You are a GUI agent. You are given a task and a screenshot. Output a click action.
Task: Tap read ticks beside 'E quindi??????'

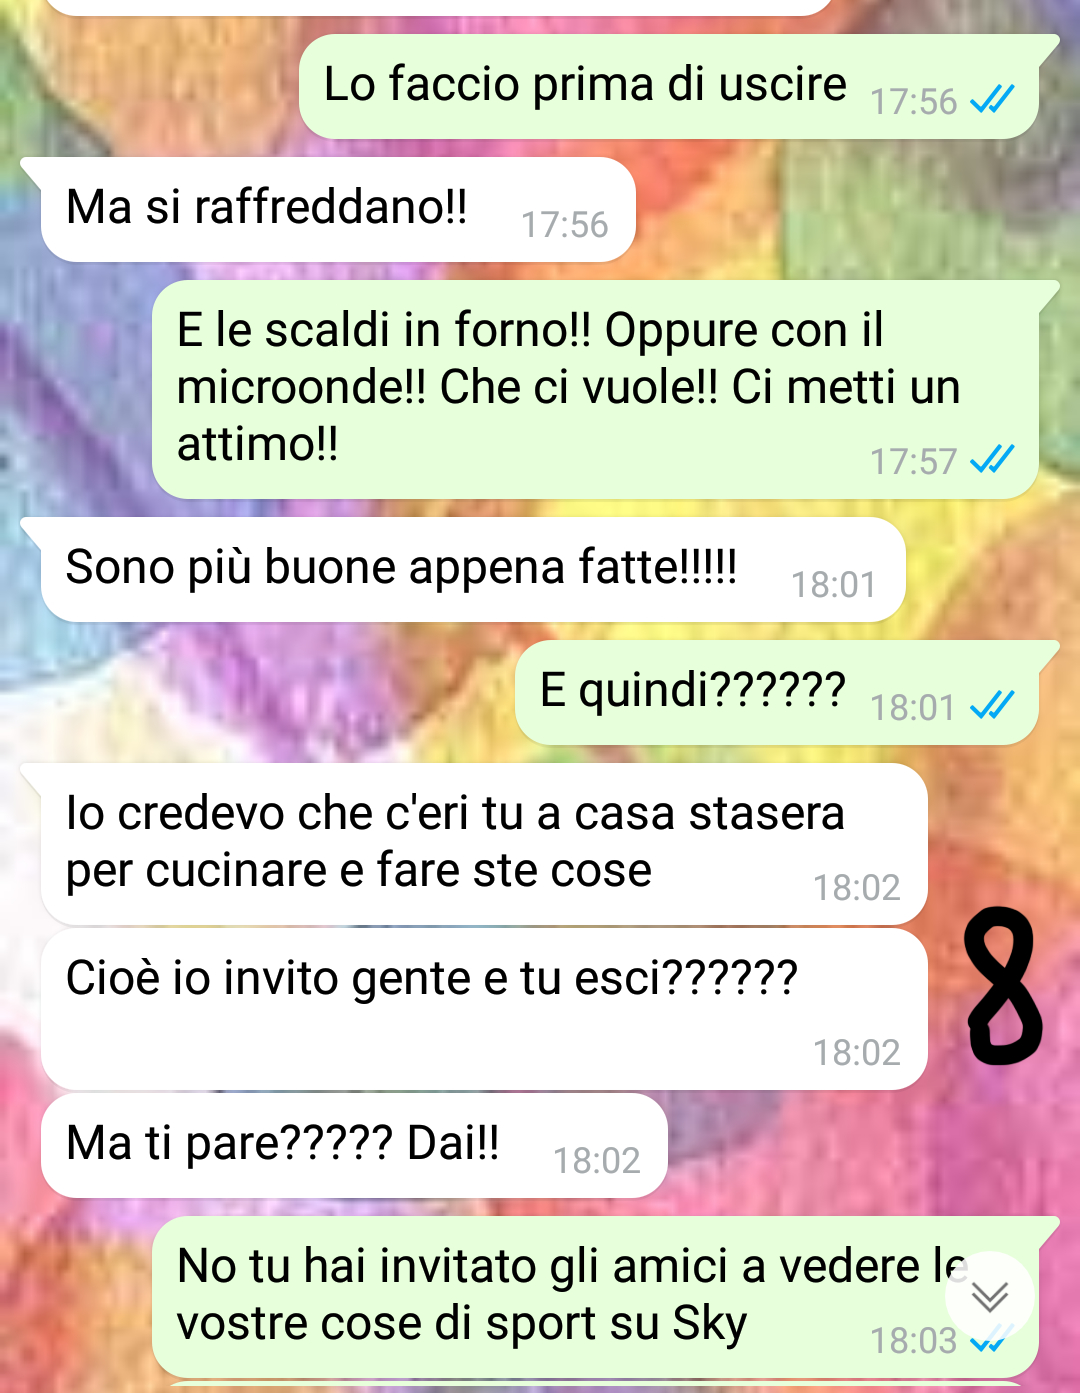pos(992,705)
